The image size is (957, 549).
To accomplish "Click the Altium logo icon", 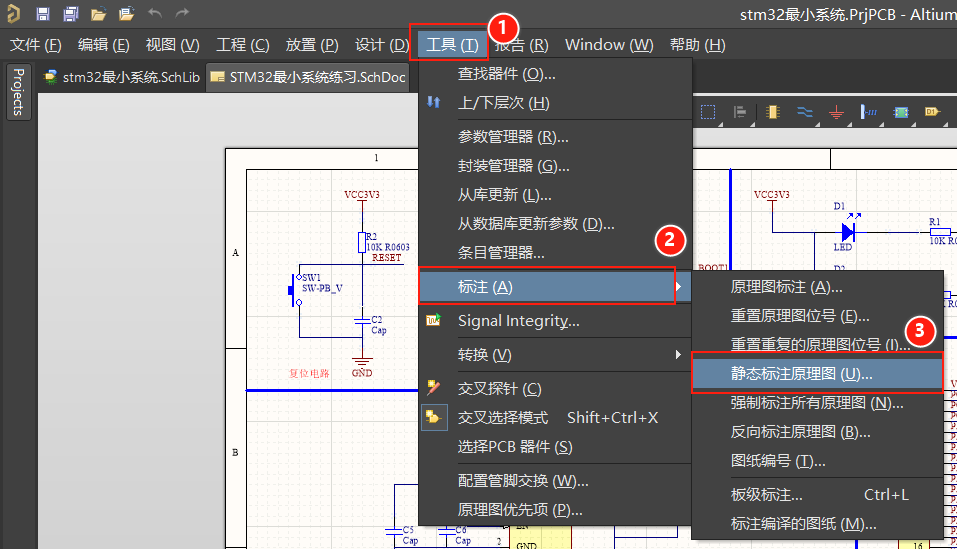I will coord(13,13).
